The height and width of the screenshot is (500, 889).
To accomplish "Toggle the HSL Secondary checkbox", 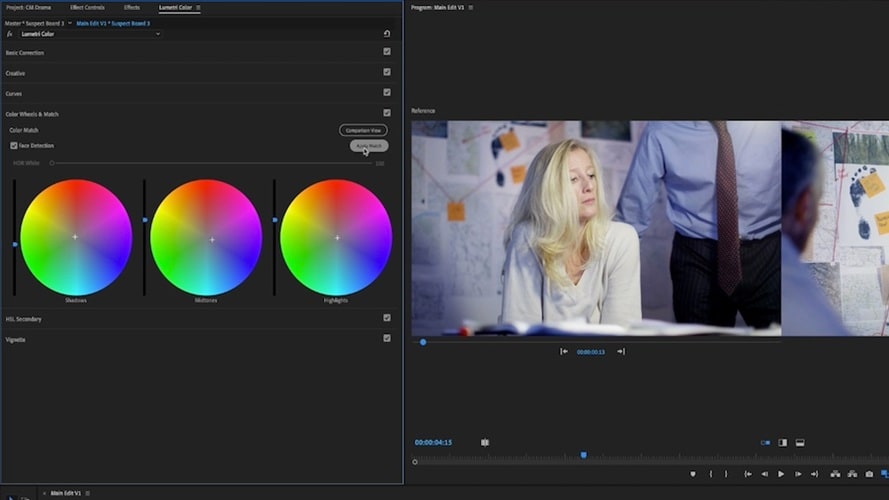I will coord(387,318).
